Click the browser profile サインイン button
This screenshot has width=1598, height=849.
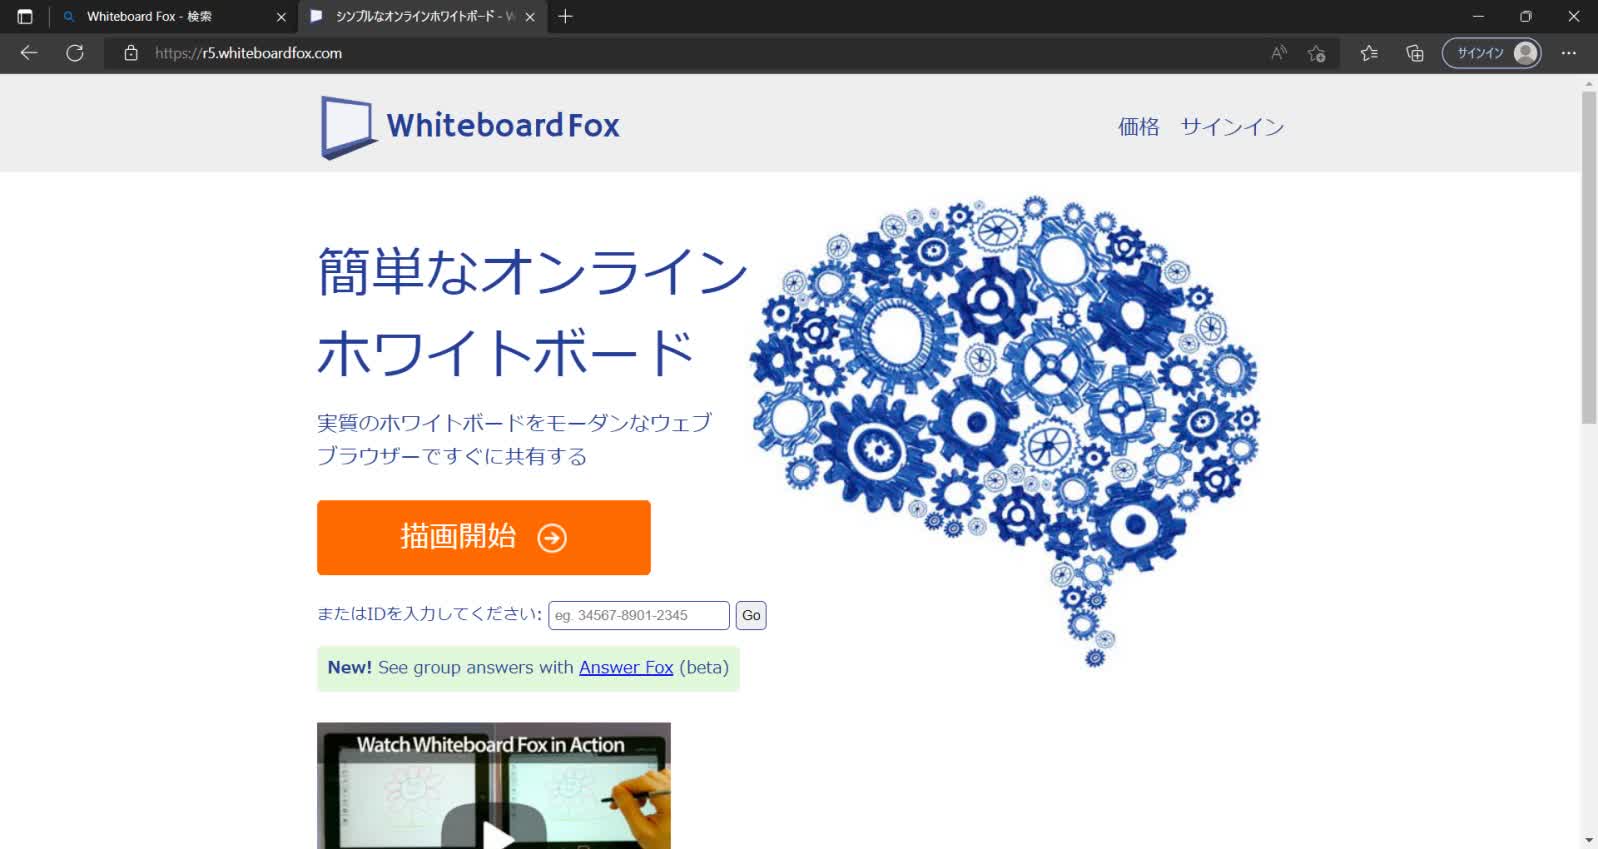pyautogui.click(x=1491, y=53)
